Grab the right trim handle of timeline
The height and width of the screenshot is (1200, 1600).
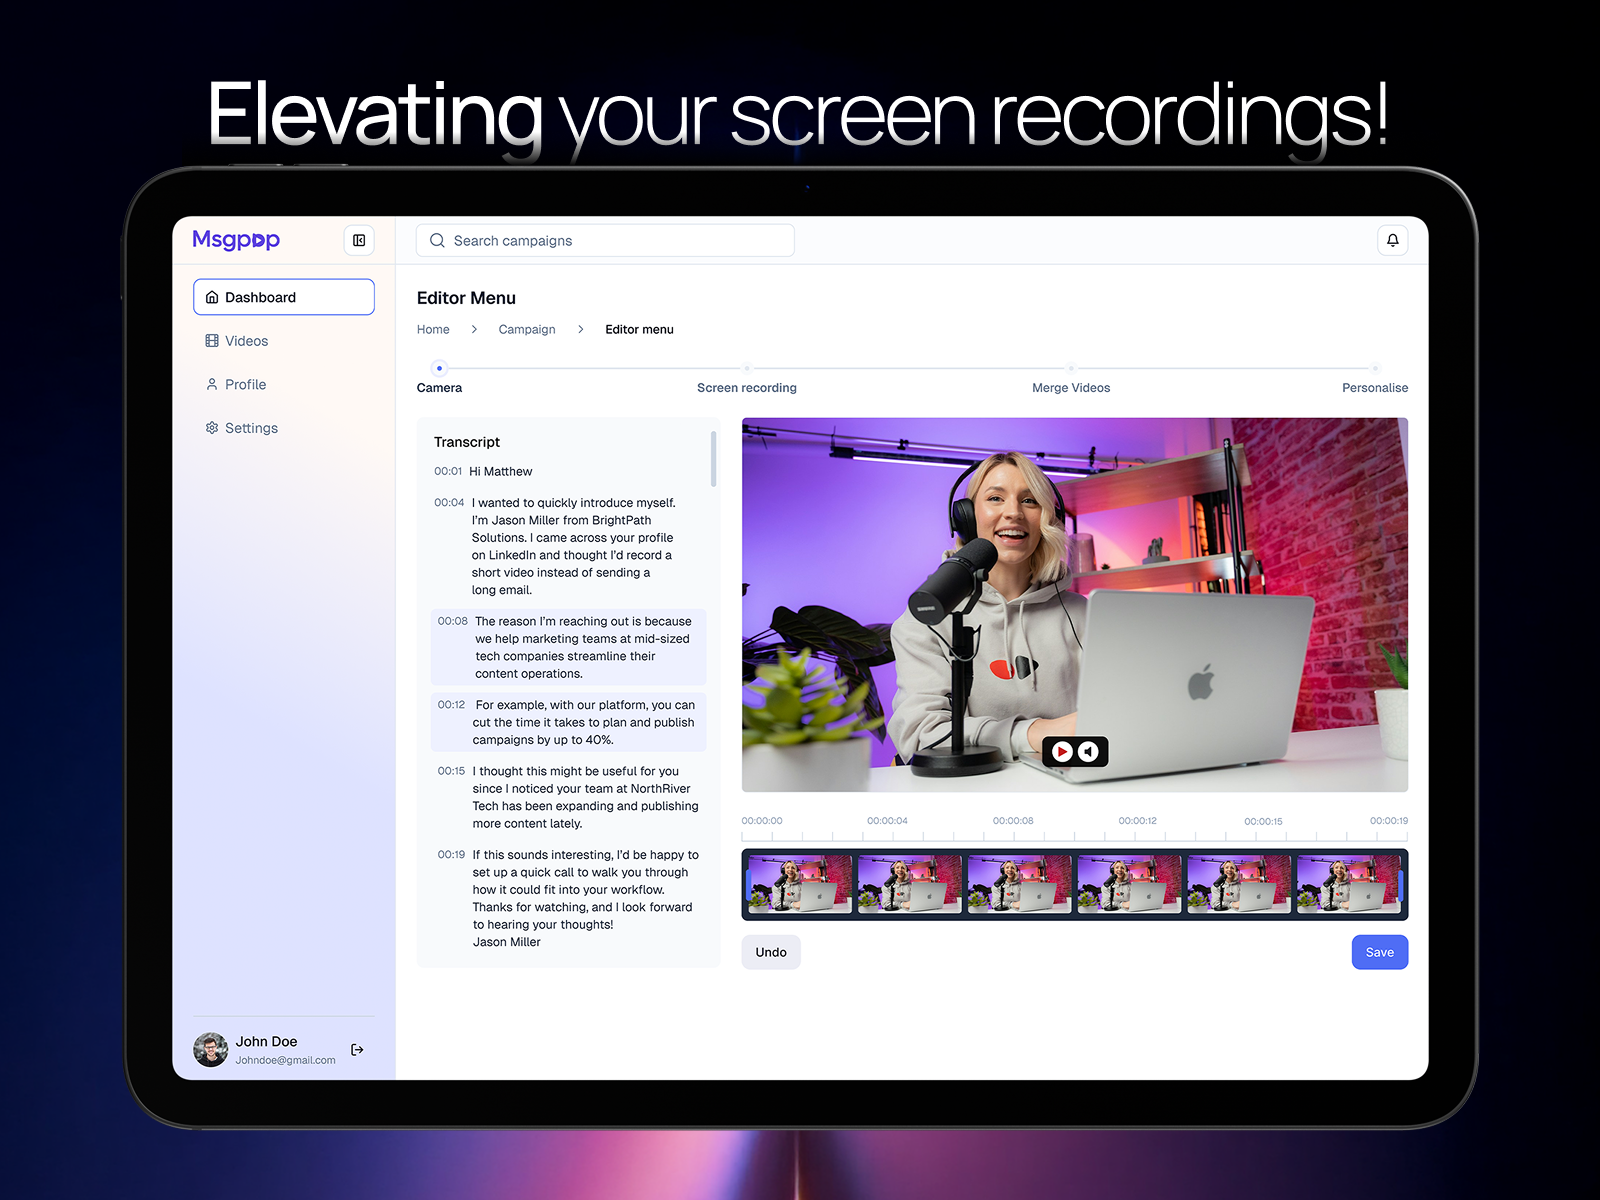coord(1401,884)
